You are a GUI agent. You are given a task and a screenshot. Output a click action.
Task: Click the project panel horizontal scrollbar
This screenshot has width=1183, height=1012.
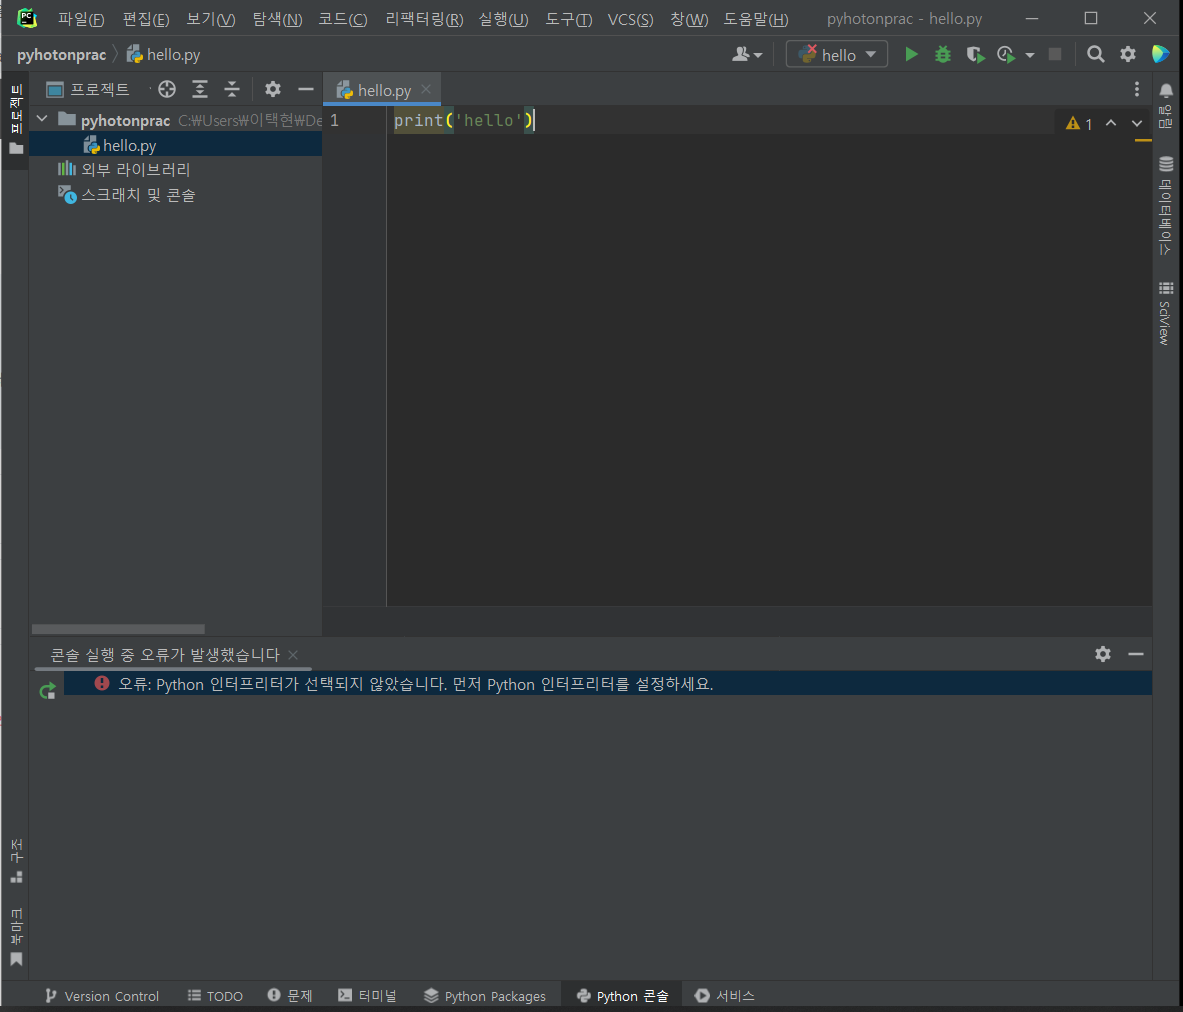118,629
